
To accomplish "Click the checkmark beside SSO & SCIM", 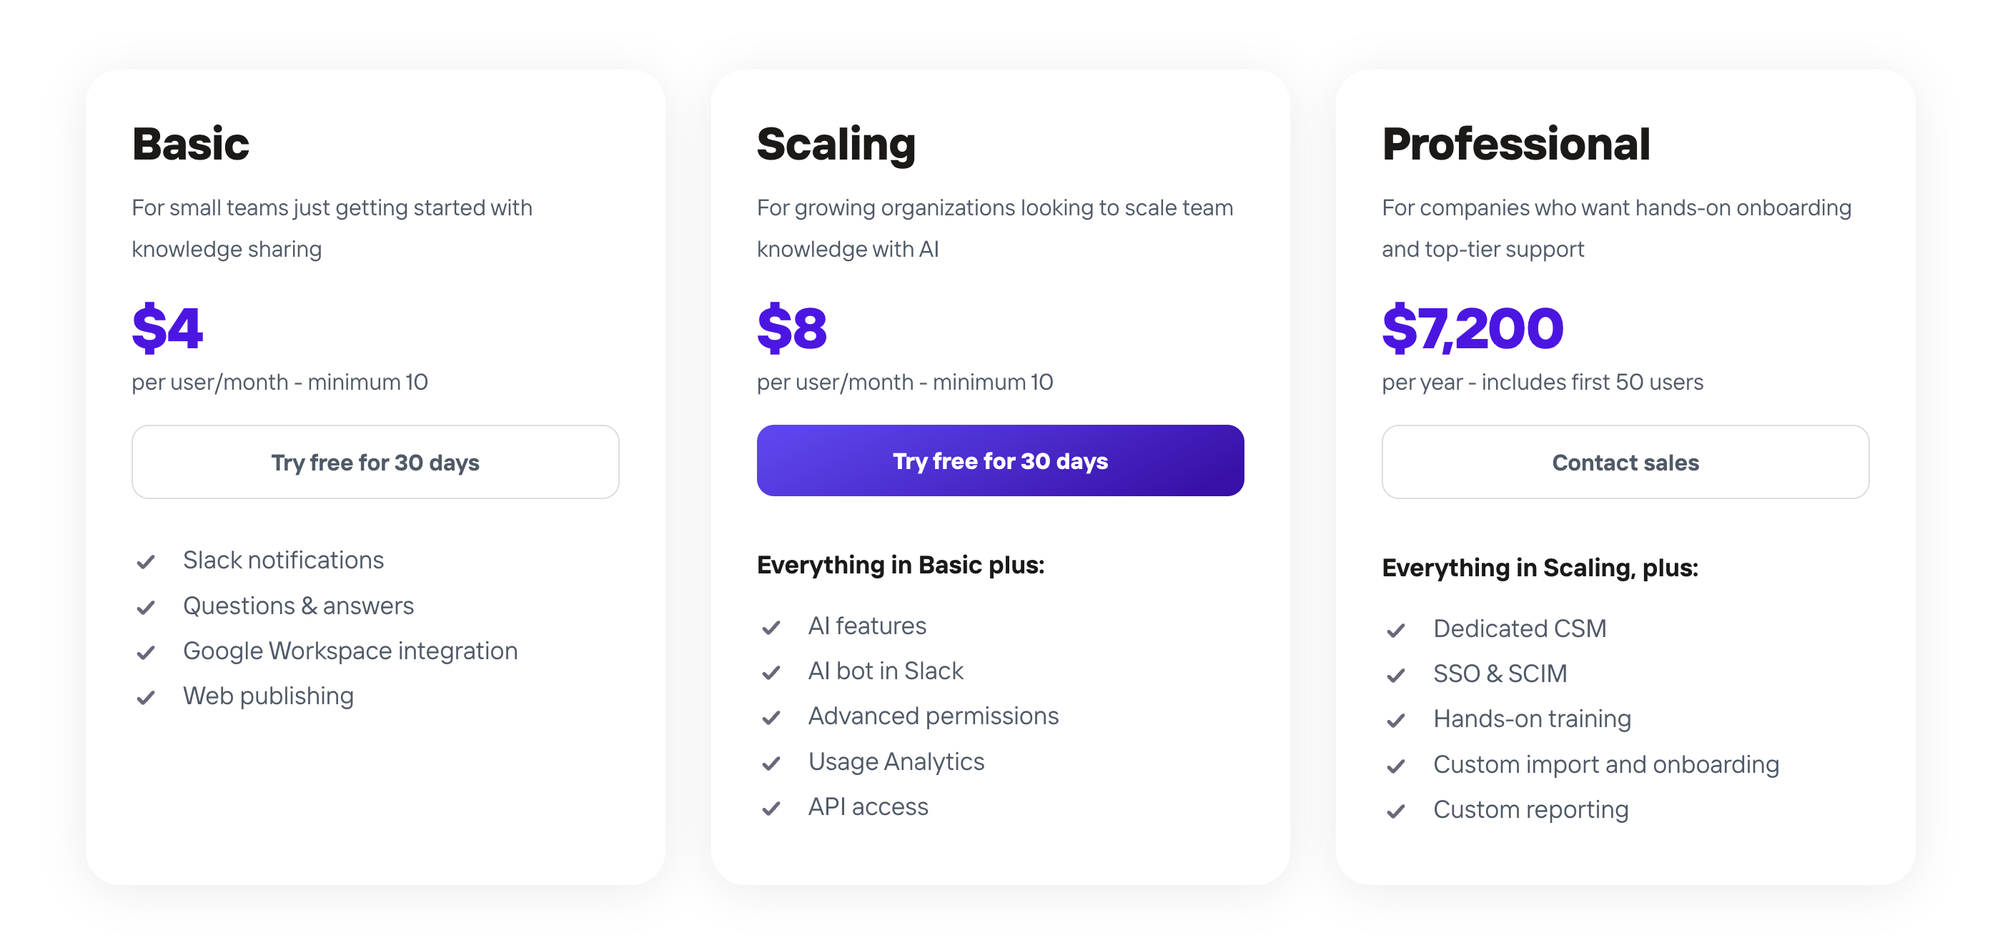I will coord(1396,675).
